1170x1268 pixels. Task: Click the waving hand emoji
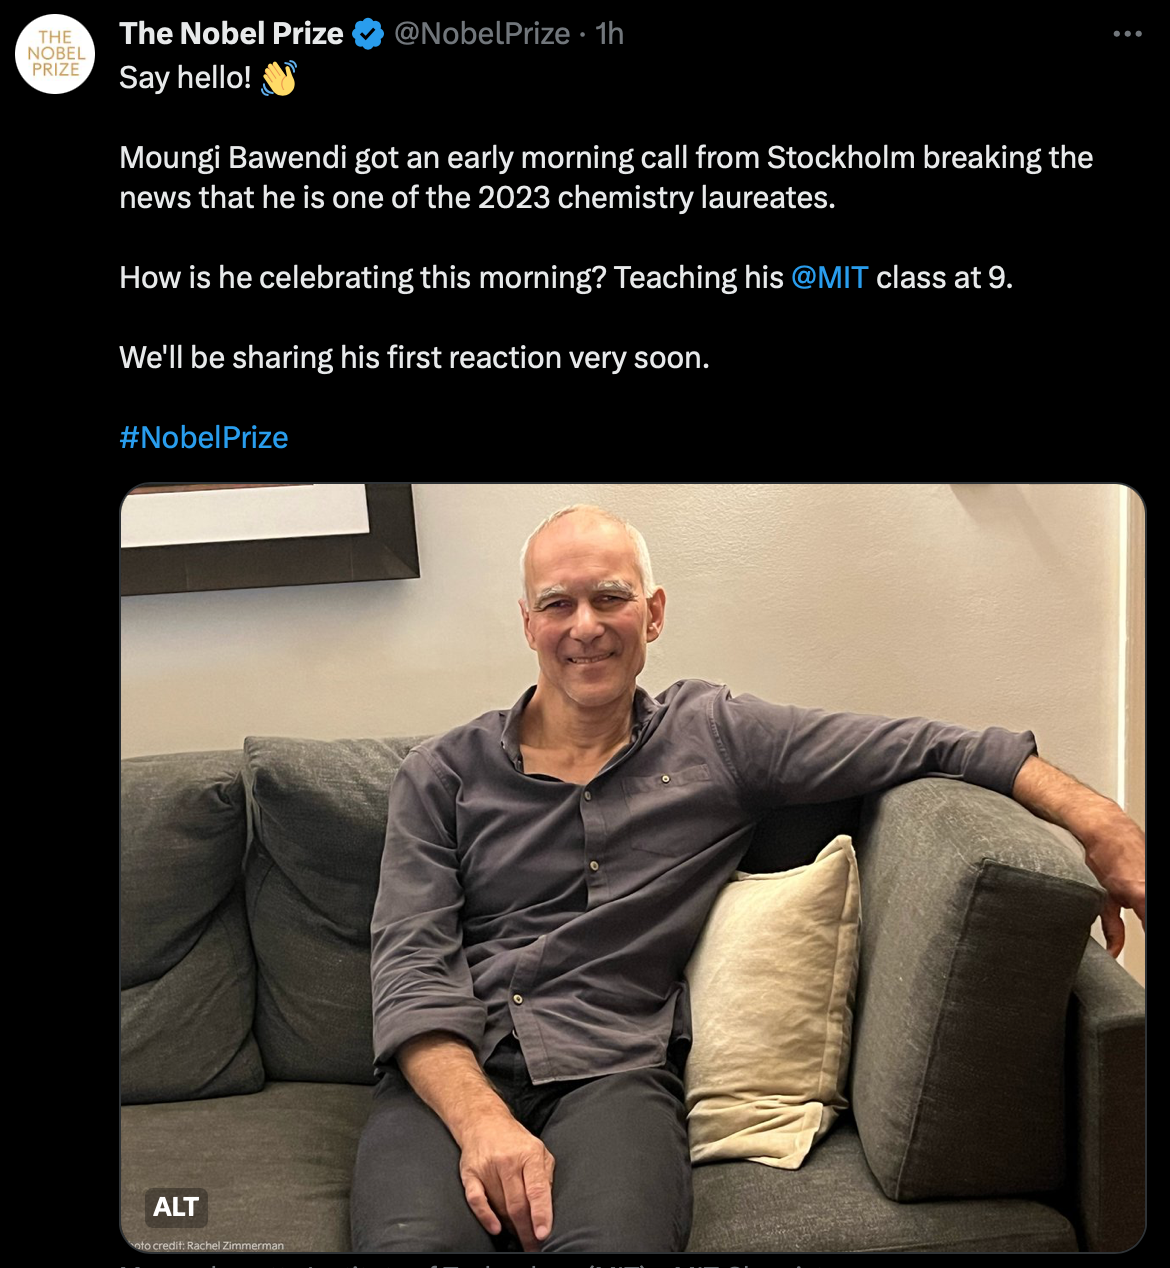point(279,78)
